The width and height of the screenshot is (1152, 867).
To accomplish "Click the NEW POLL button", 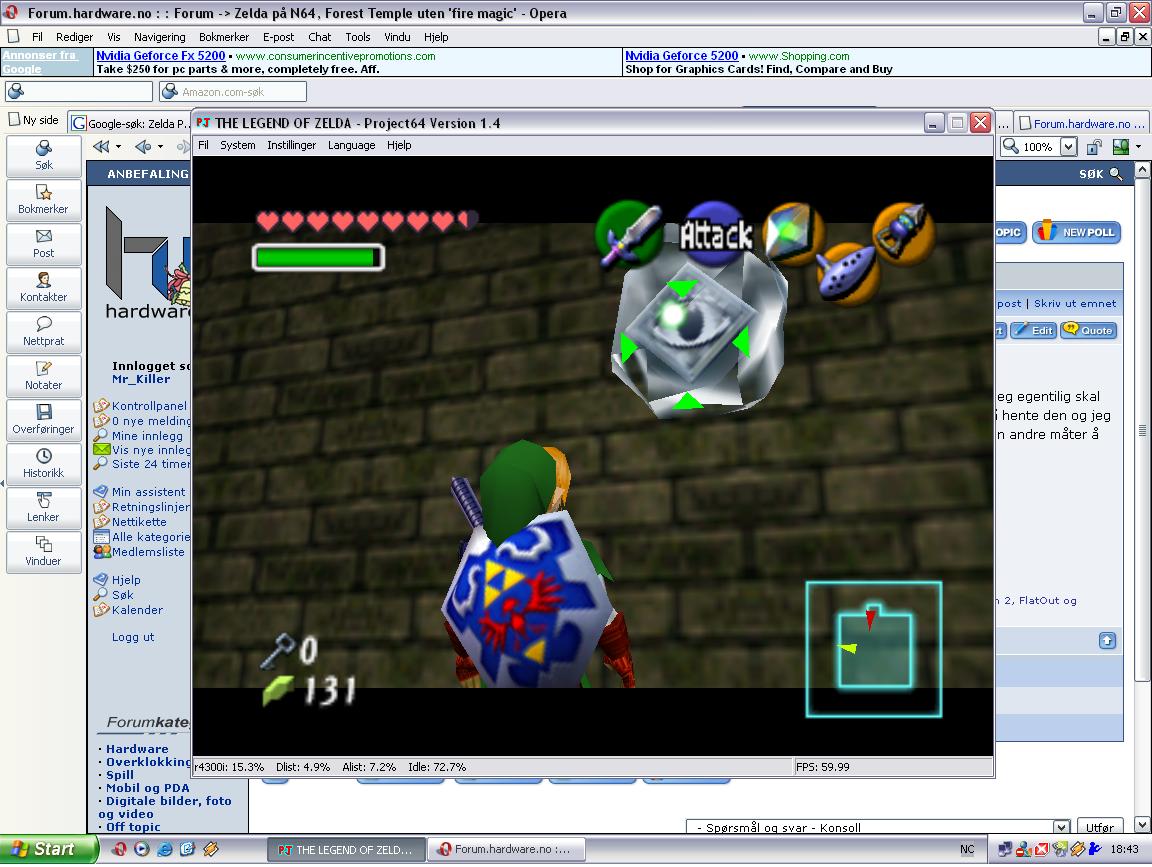I will point(1077,232).
